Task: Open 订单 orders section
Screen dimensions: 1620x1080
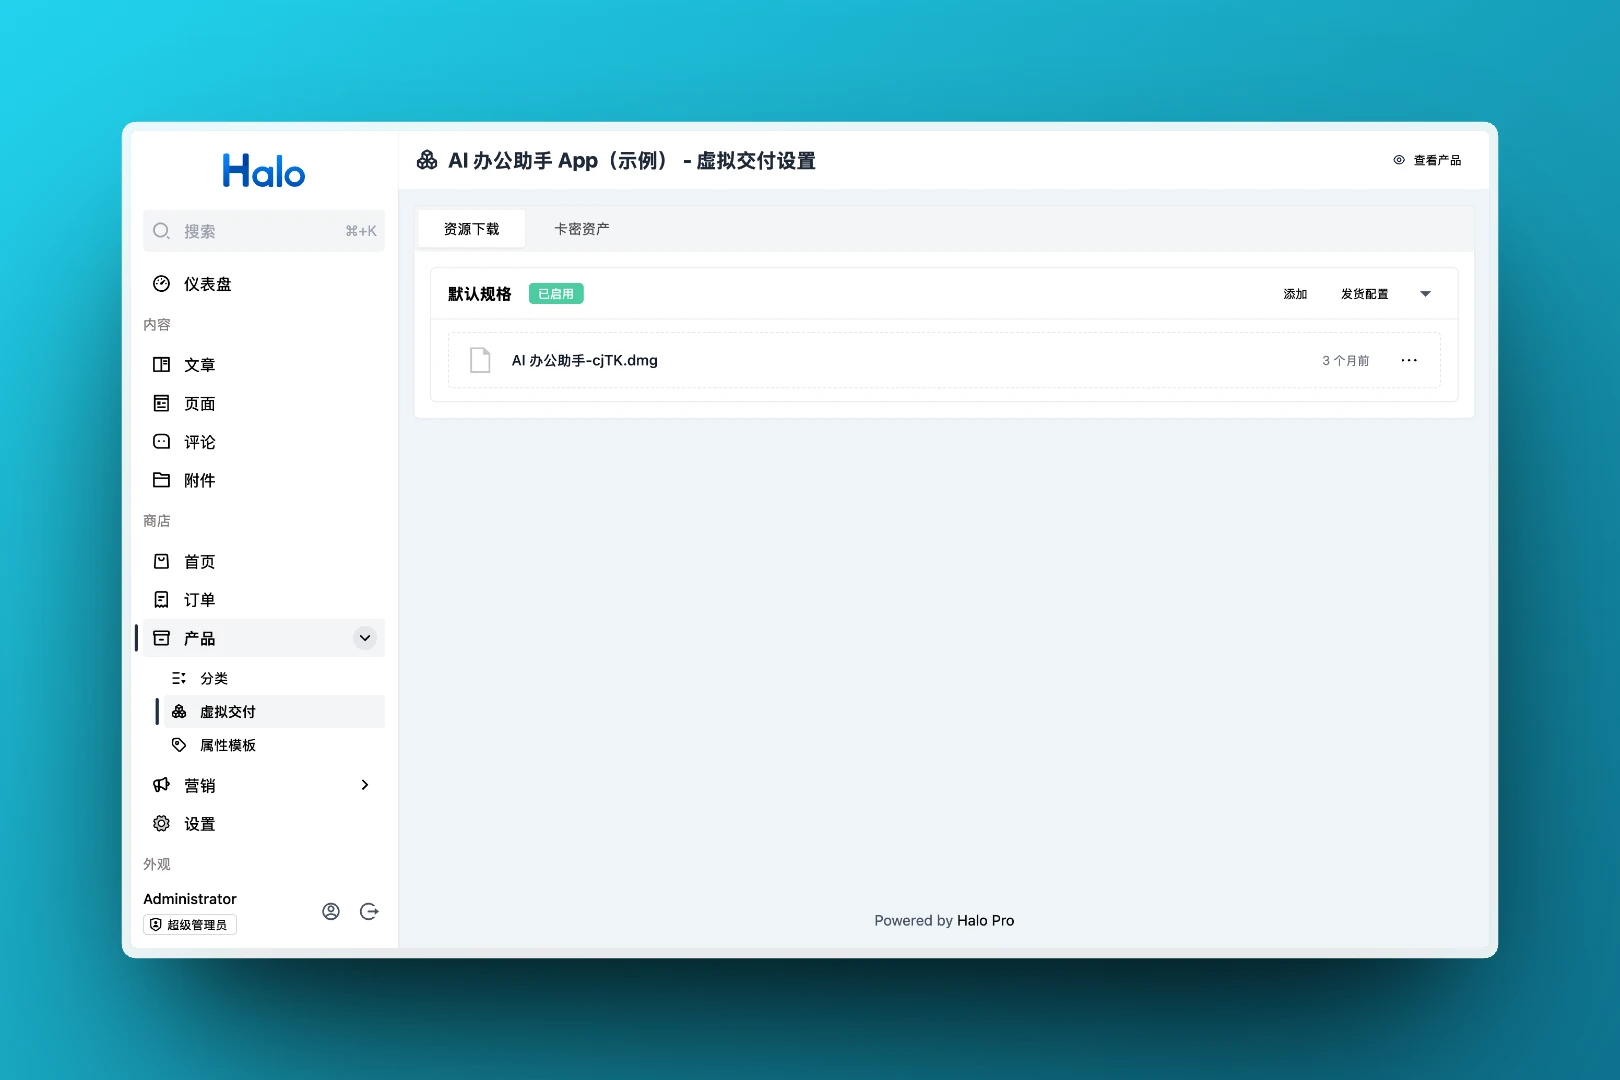Action: (264, 600)
